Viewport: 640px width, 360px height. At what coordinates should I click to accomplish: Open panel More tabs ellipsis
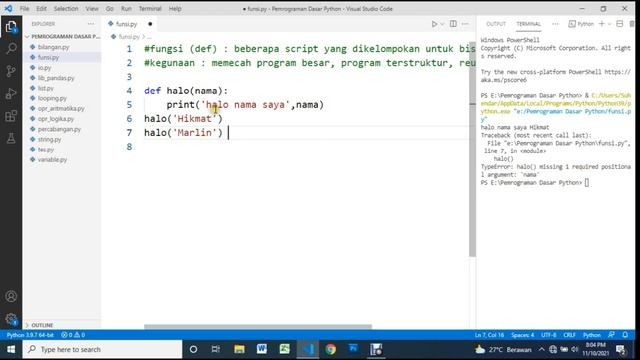pyautogui.click(x=555, y=24)
